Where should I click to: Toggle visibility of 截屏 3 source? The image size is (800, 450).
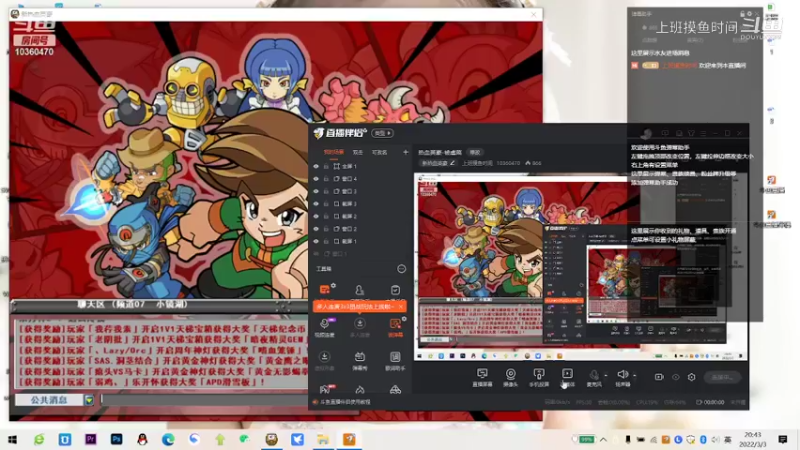316,204
